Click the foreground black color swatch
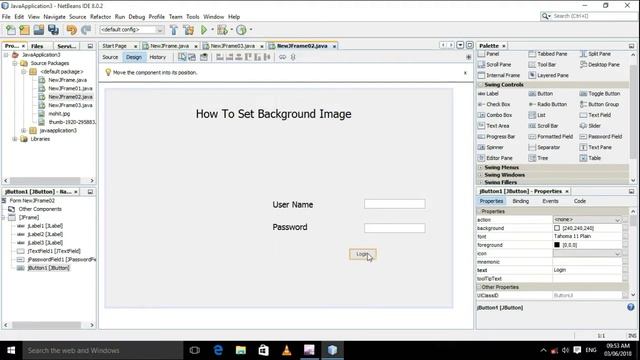The width and height of the screenshot is (640, 360). (x=557, y=245)
